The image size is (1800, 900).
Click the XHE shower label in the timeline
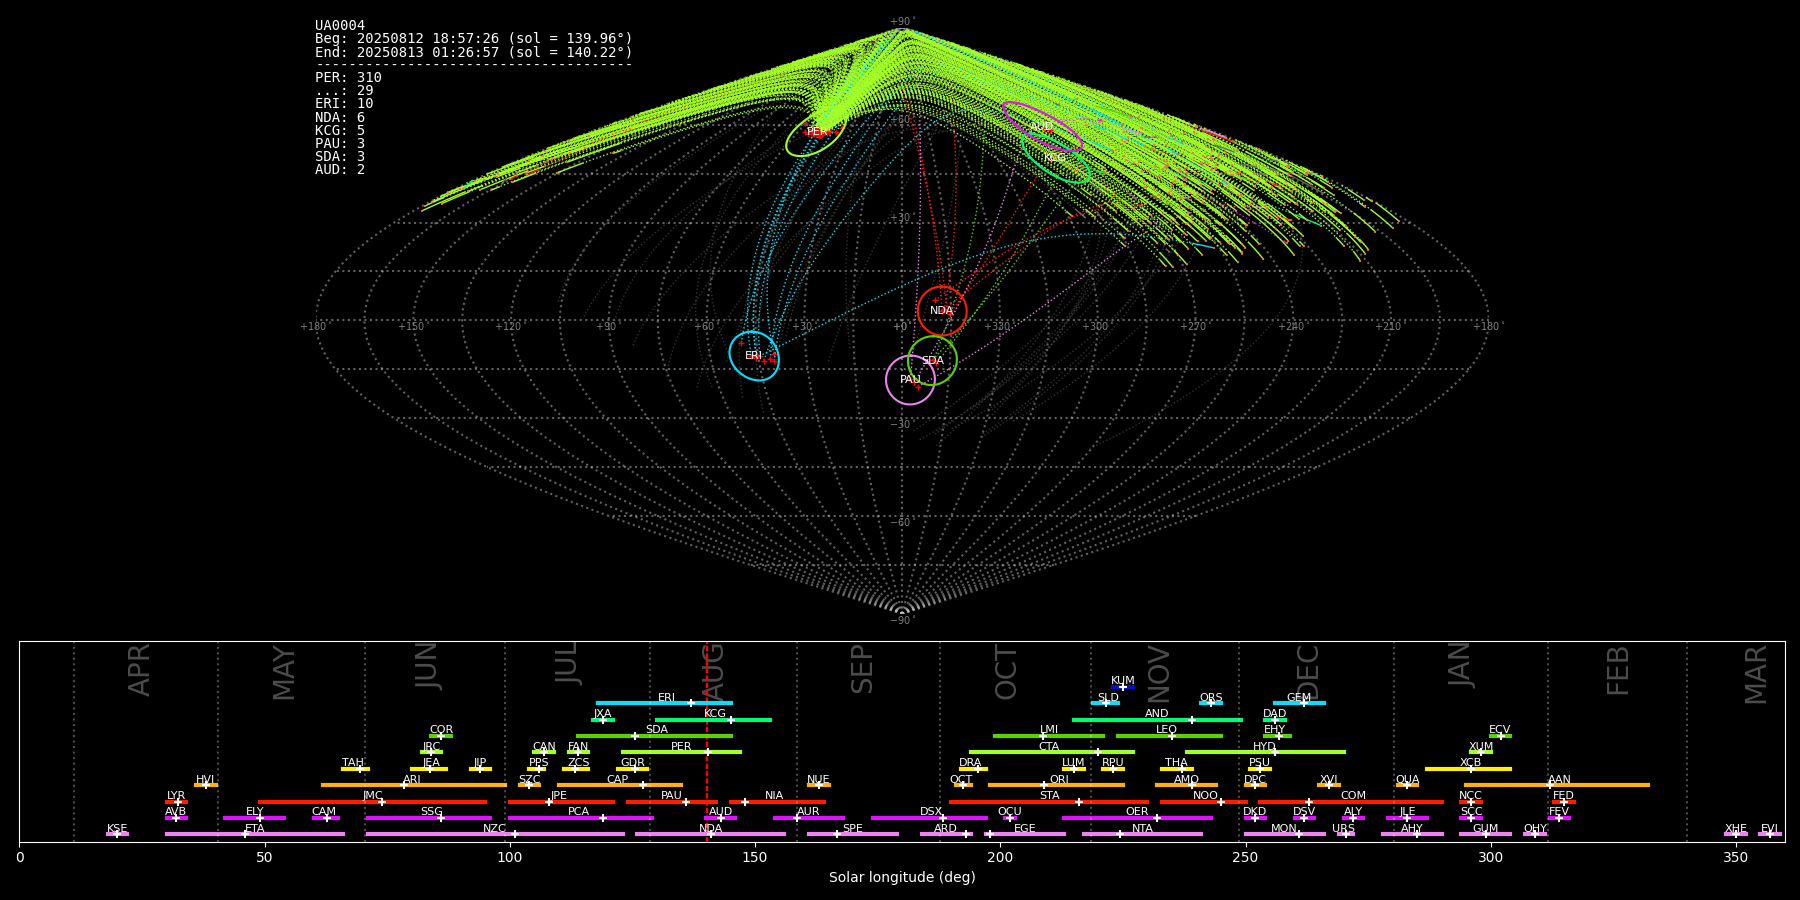click(x=1735, y=828)
